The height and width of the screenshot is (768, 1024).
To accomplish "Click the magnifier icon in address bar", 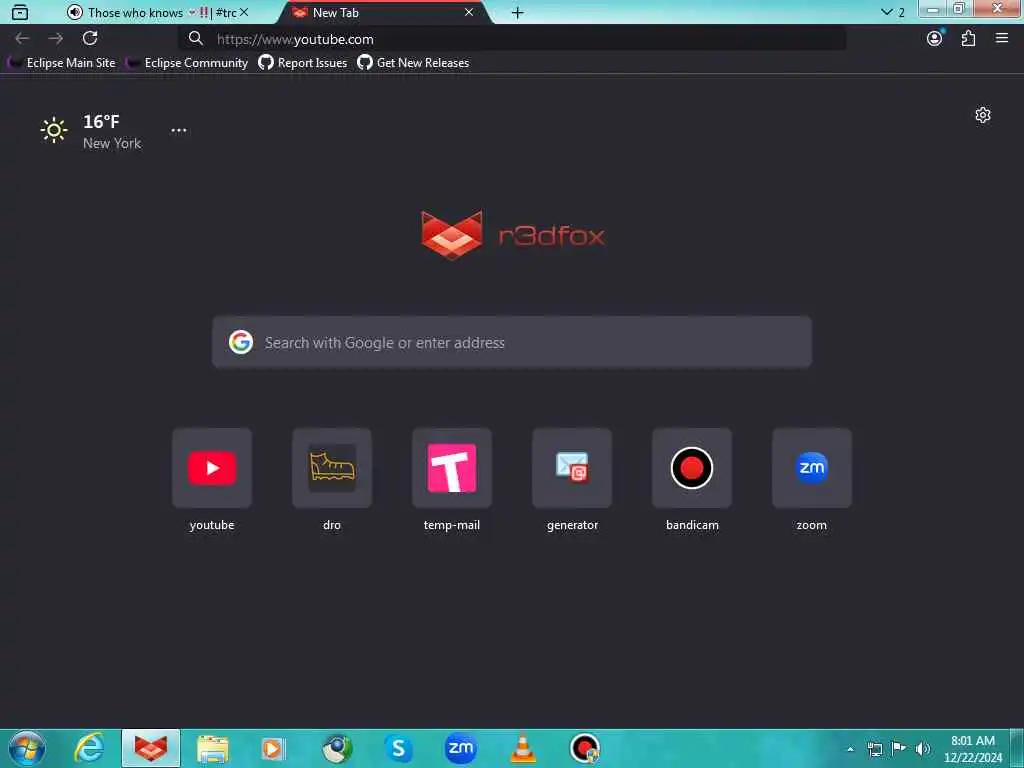I will click(x=195, y=39).
